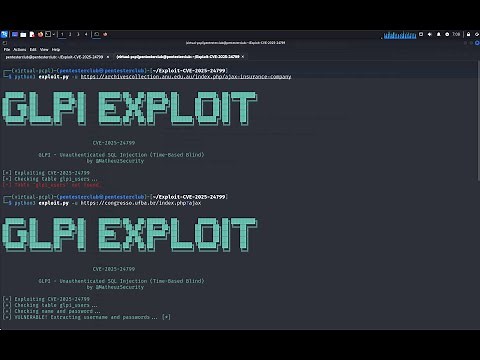Open the File menu

click(x=7, y=49)
